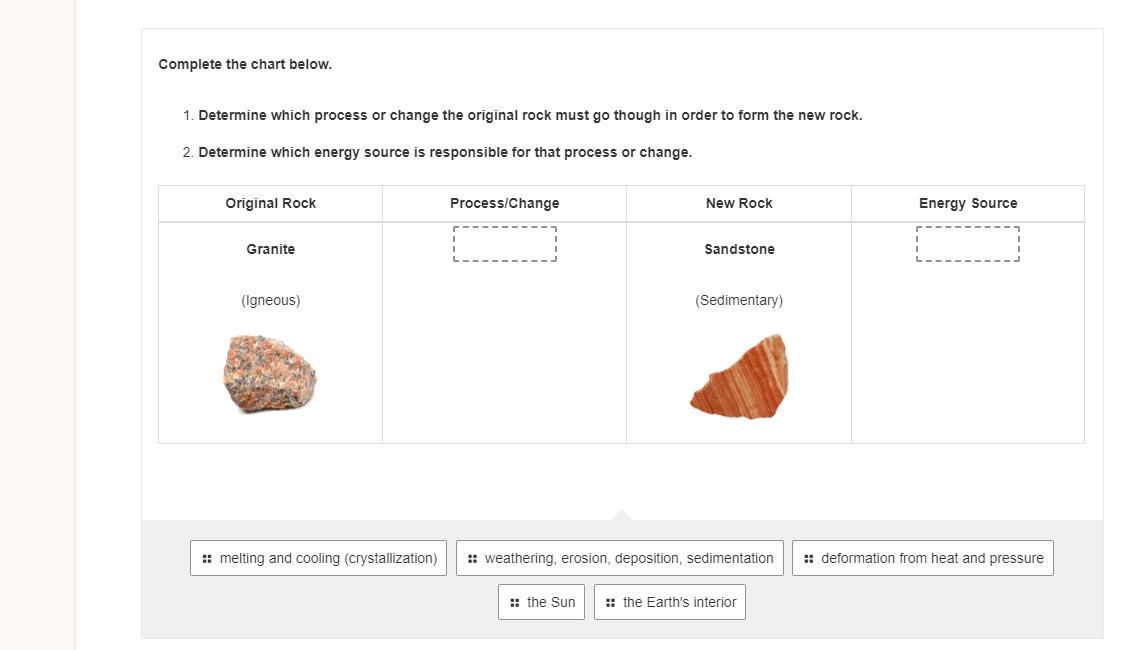This screenshot has width=1130, height=650.
Task: Click the grip icon on the "weathering, erosion" chip
Action: (472, 559)
